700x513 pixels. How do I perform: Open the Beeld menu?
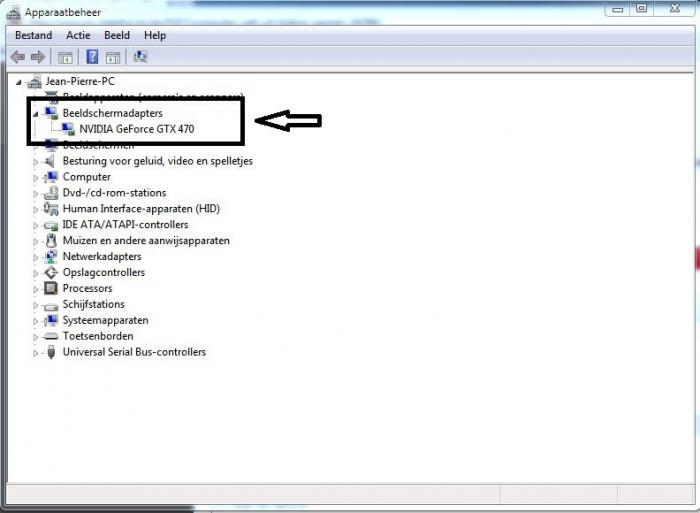(117, 35)
